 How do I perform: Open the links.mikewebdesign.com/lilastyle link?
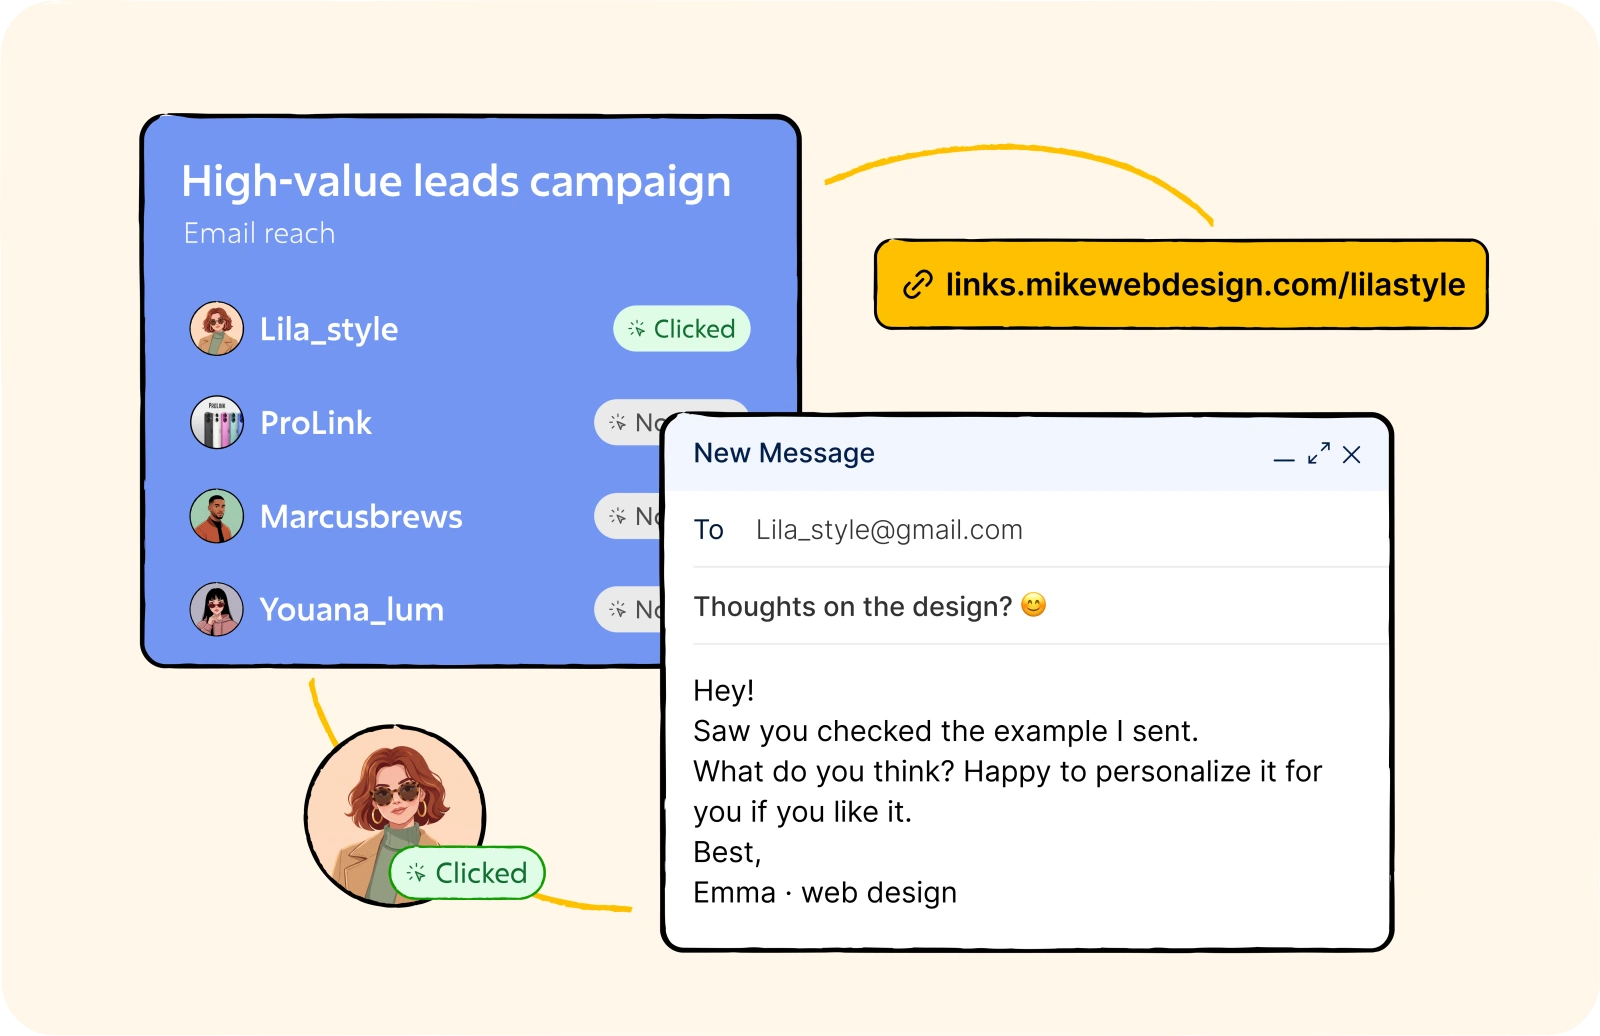pos(1181,284)
